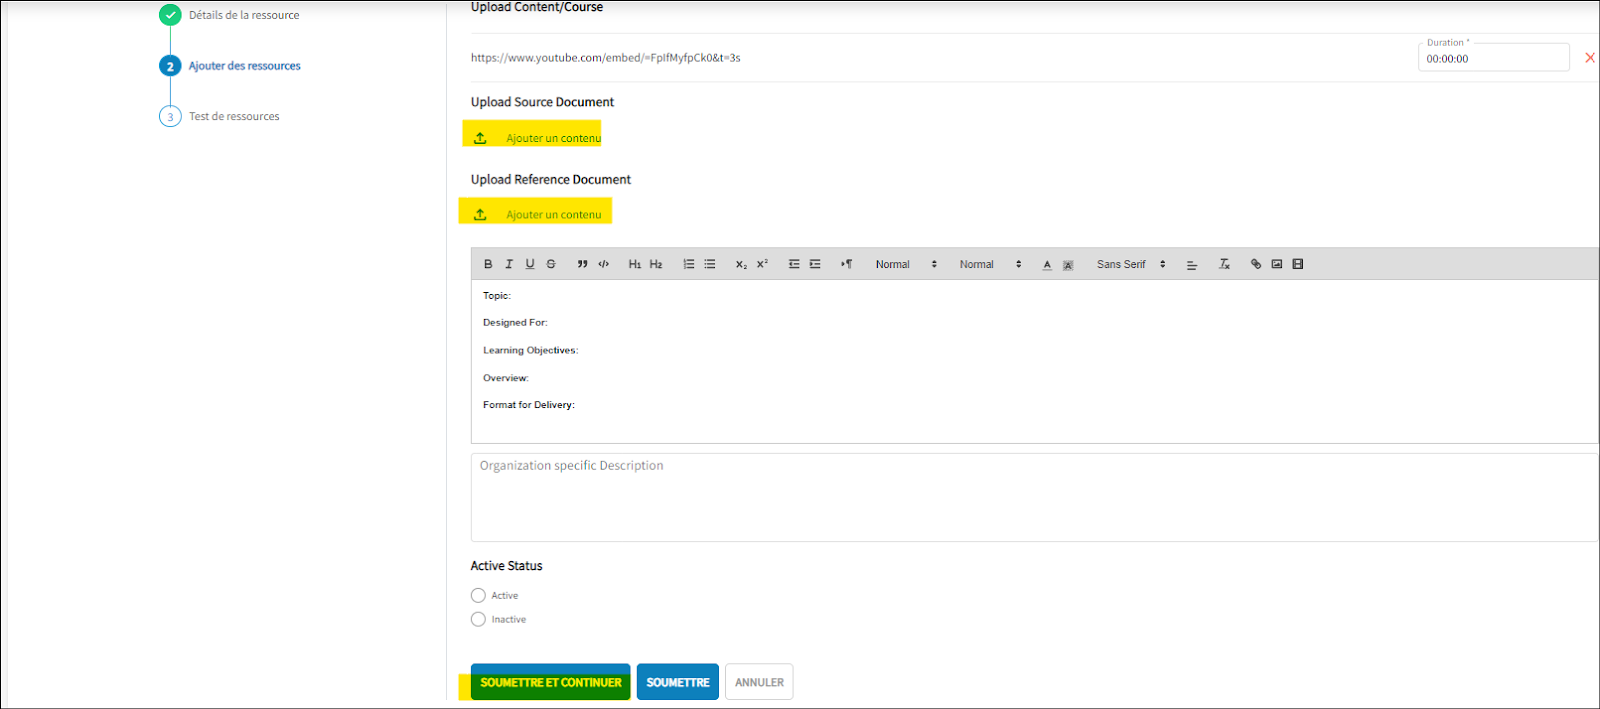The height and width of the screenshot is (709, 1600).
Task: Open the Sans Serif font dropdown
Action: [x=1131, y=264]
